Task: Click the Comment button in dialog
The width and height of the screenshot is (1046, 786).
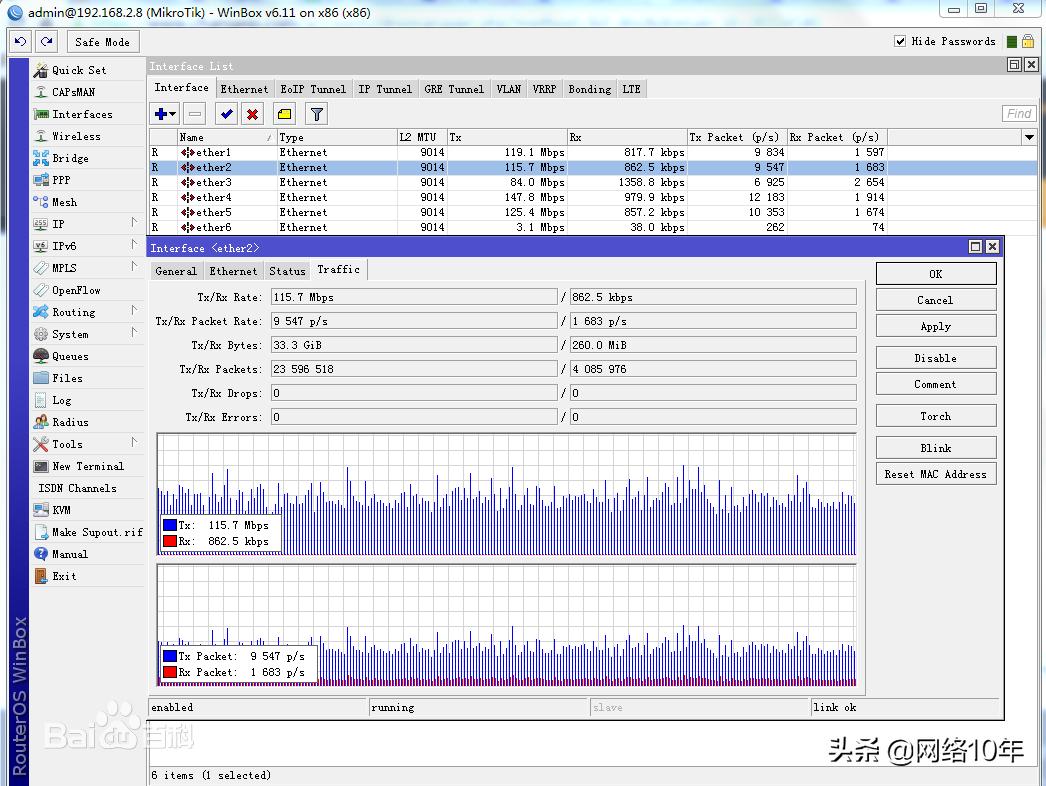Action: tap(936, 384)
